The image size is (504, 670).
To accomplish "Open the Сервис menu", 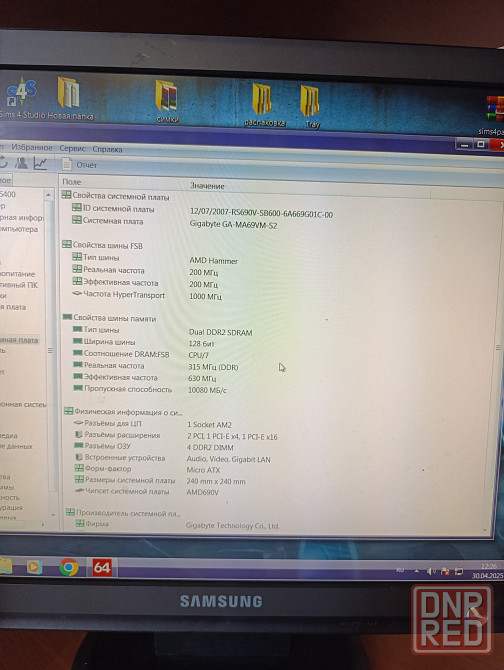I will (72, 148).
